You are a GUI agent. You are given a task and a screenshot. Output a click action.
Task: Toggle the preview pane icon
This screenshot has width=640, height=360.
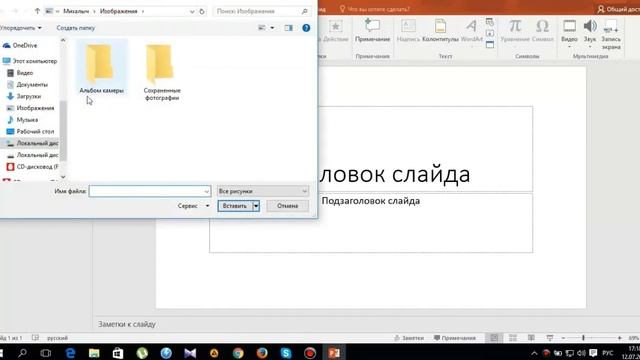point(289,28)
